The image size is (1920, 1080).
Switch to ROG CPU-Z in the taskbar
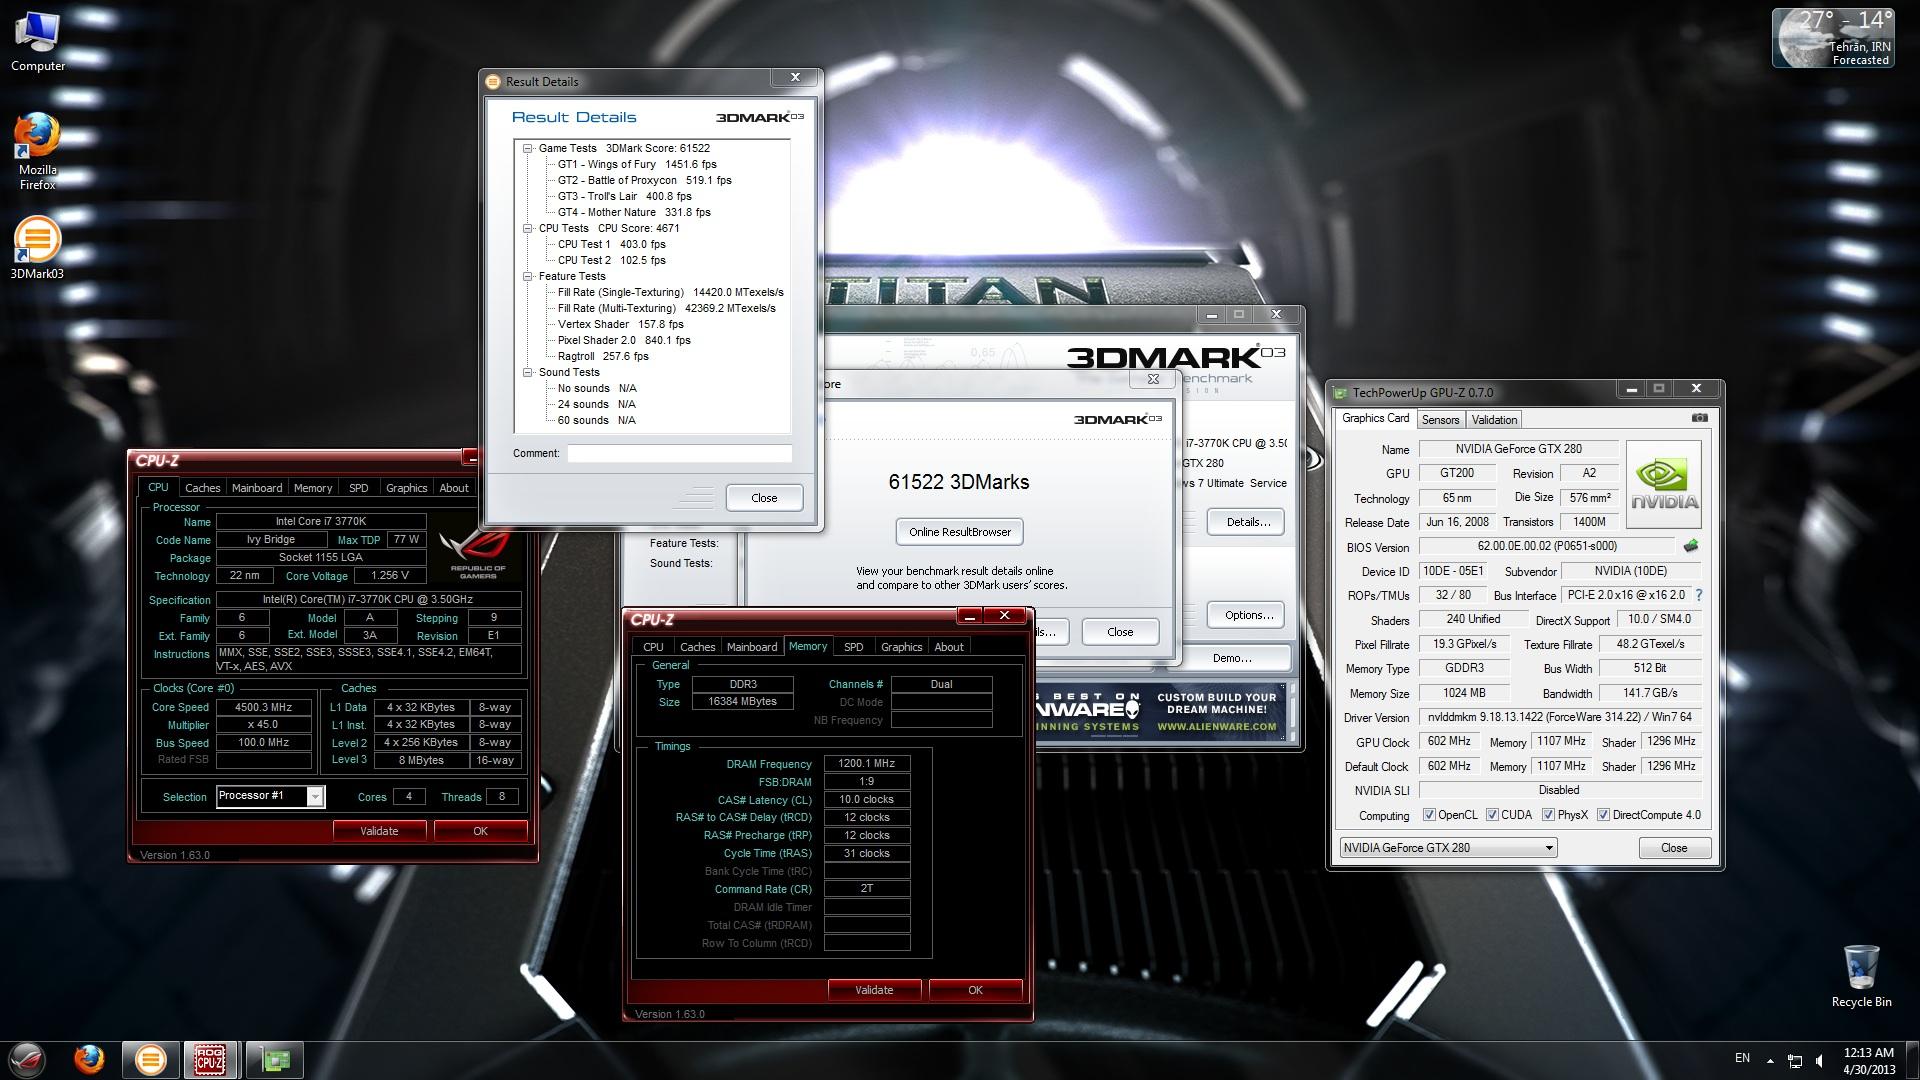point(211,1059)
